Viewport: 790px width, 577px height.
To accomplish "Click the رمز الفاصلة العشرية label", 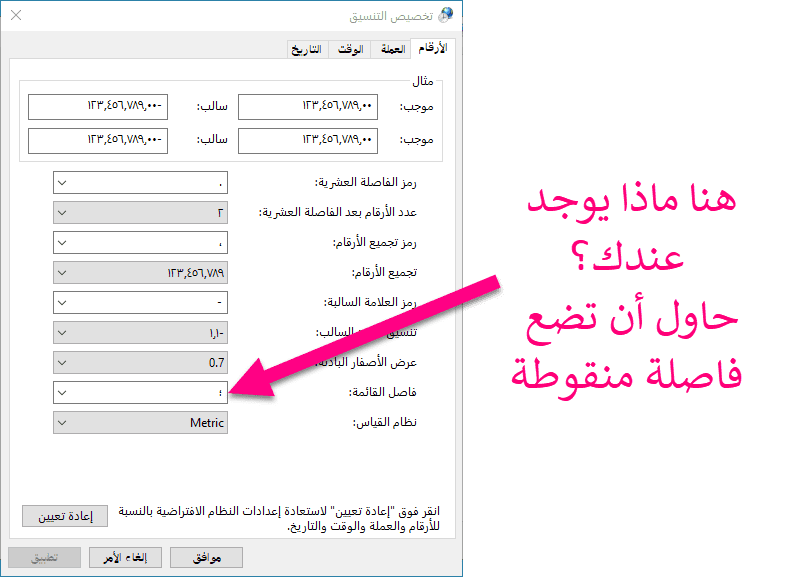I will click(366, 182).
